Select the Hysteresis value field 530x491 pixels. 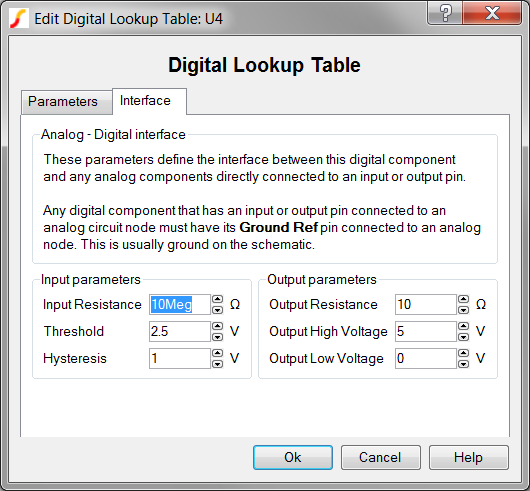[180, 359]
